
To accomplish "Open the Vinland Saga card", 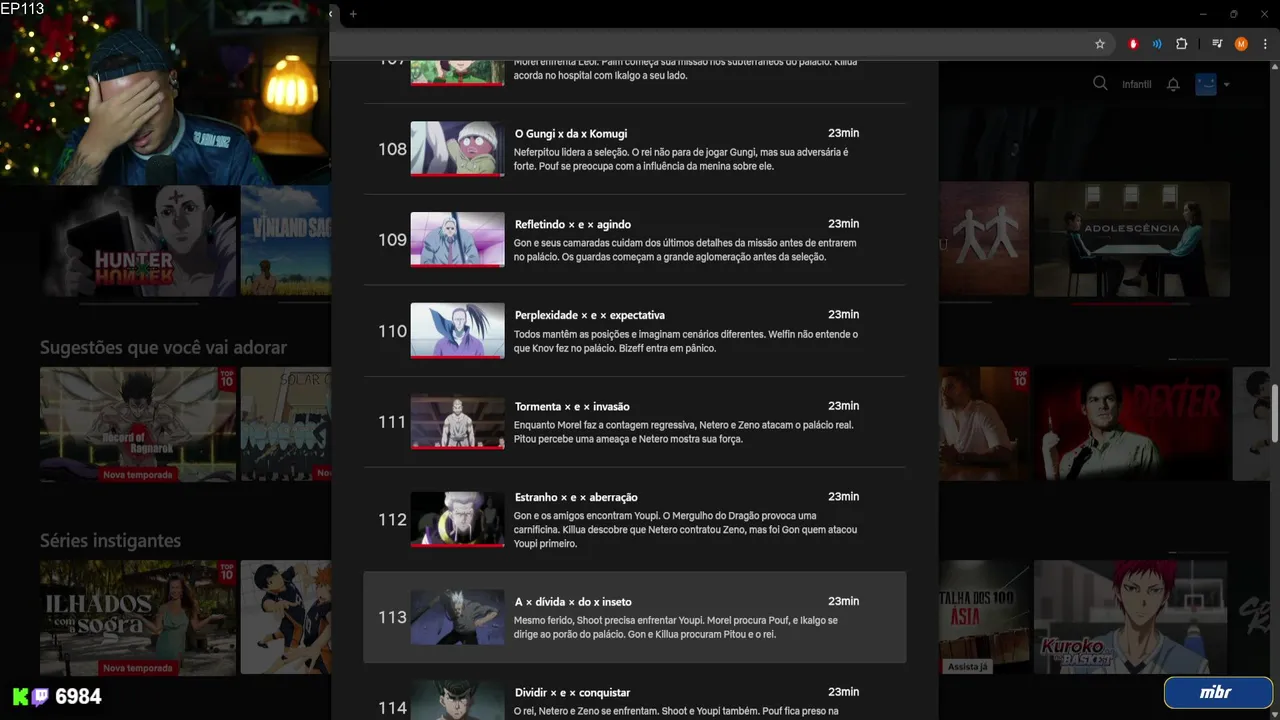I will (286, 240).
